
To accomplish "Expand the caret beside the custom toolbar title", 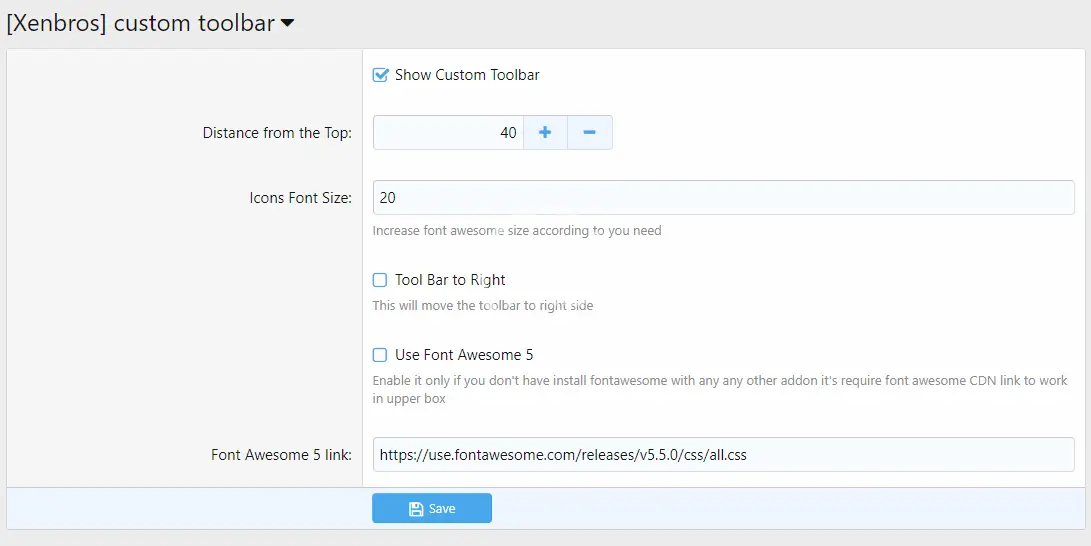I will (x=288, y=24).
